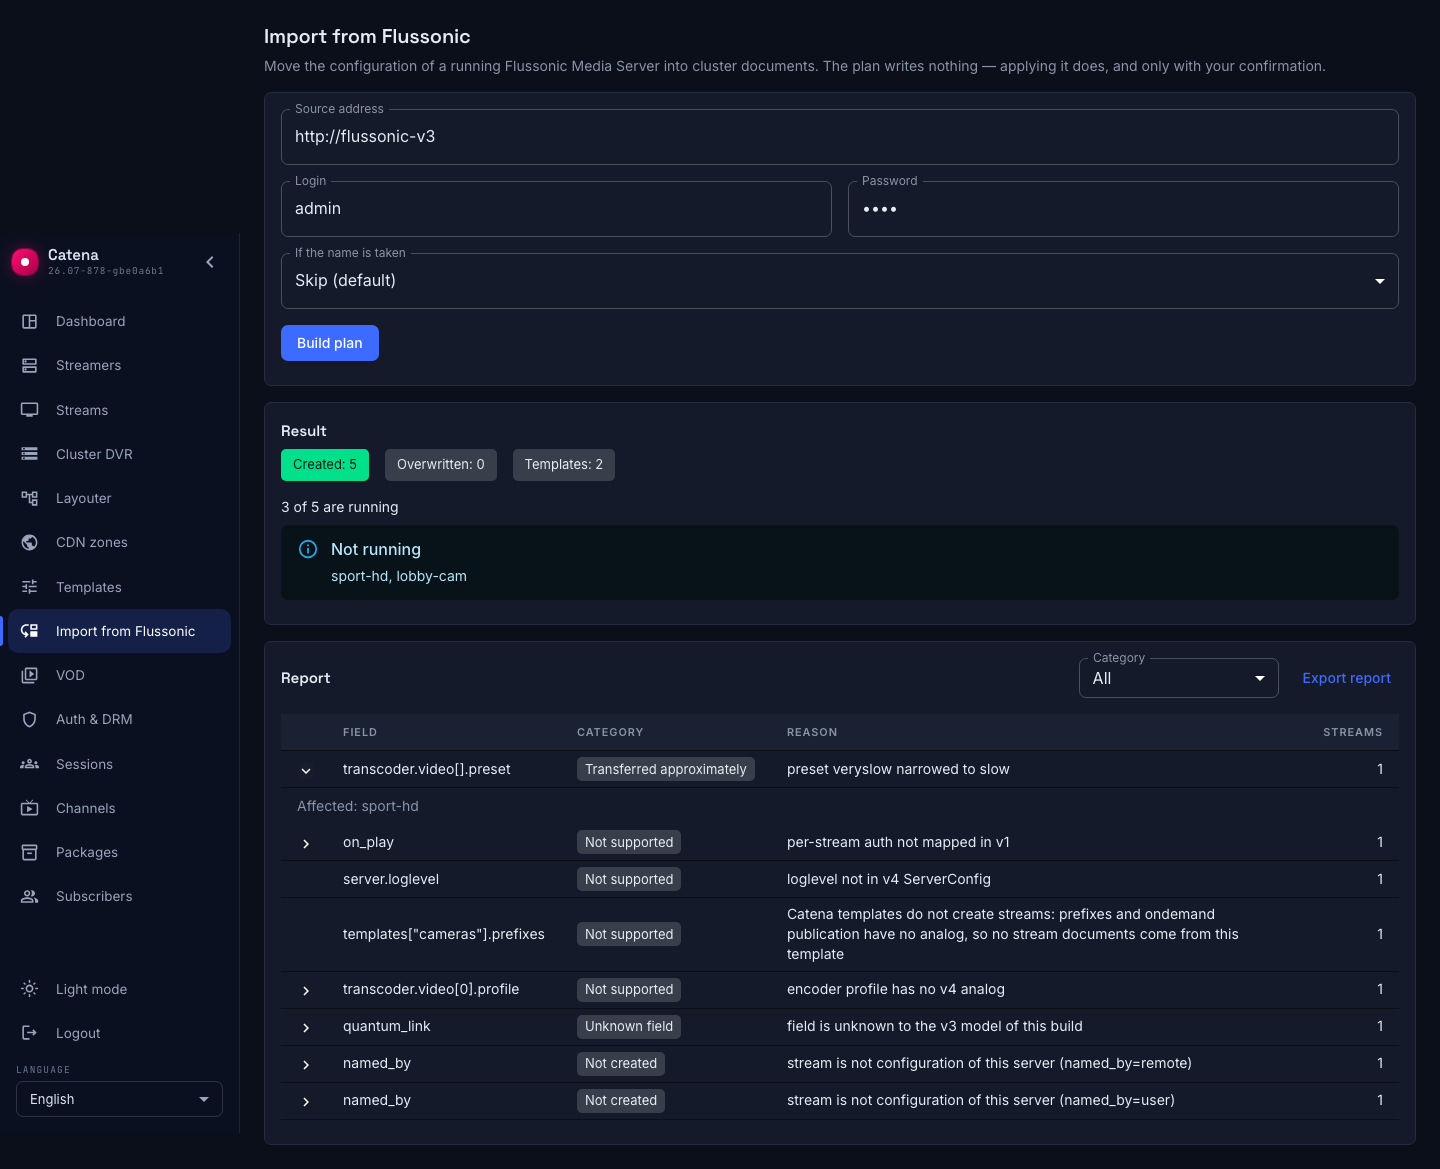1440x1169 pixels.
Task: Click the STREAMS column header
Action: [x=1353, y=732]
